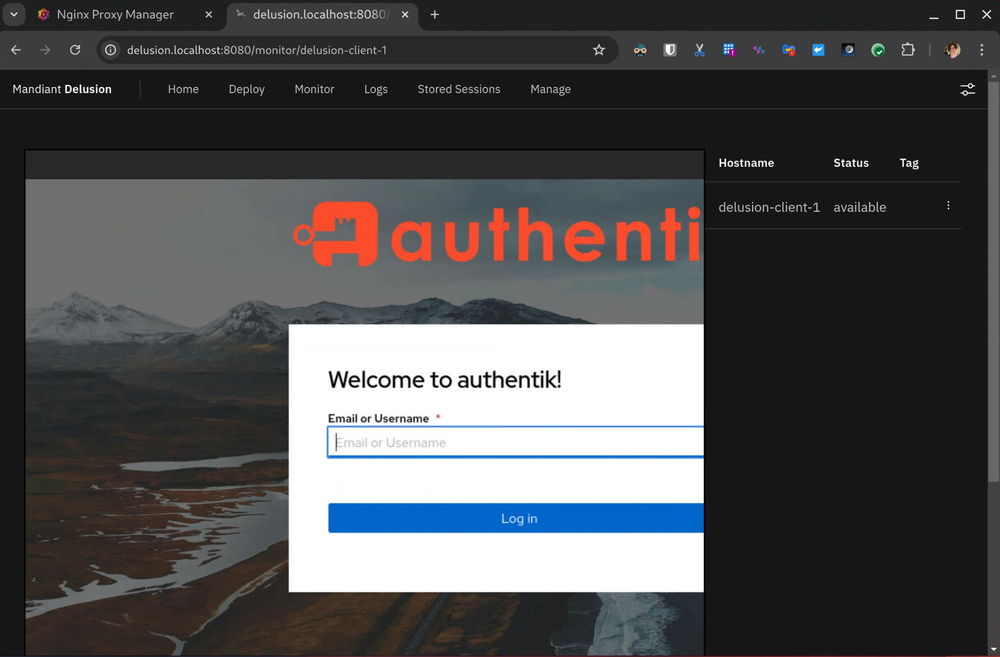This screenshot has height=657, width=1000.
Task: Open the glasses-face extension icon
Action: coord(640,50)
